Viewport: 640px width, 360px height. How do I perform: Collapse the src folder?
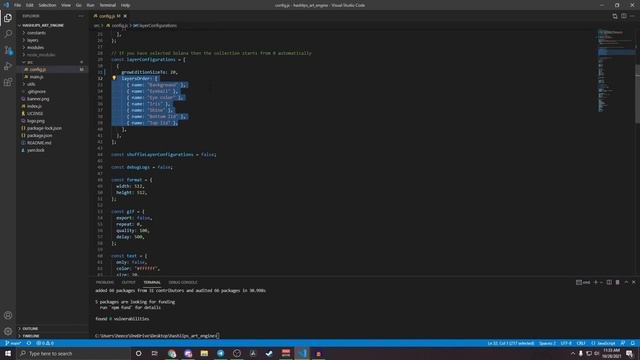(52, 62)
